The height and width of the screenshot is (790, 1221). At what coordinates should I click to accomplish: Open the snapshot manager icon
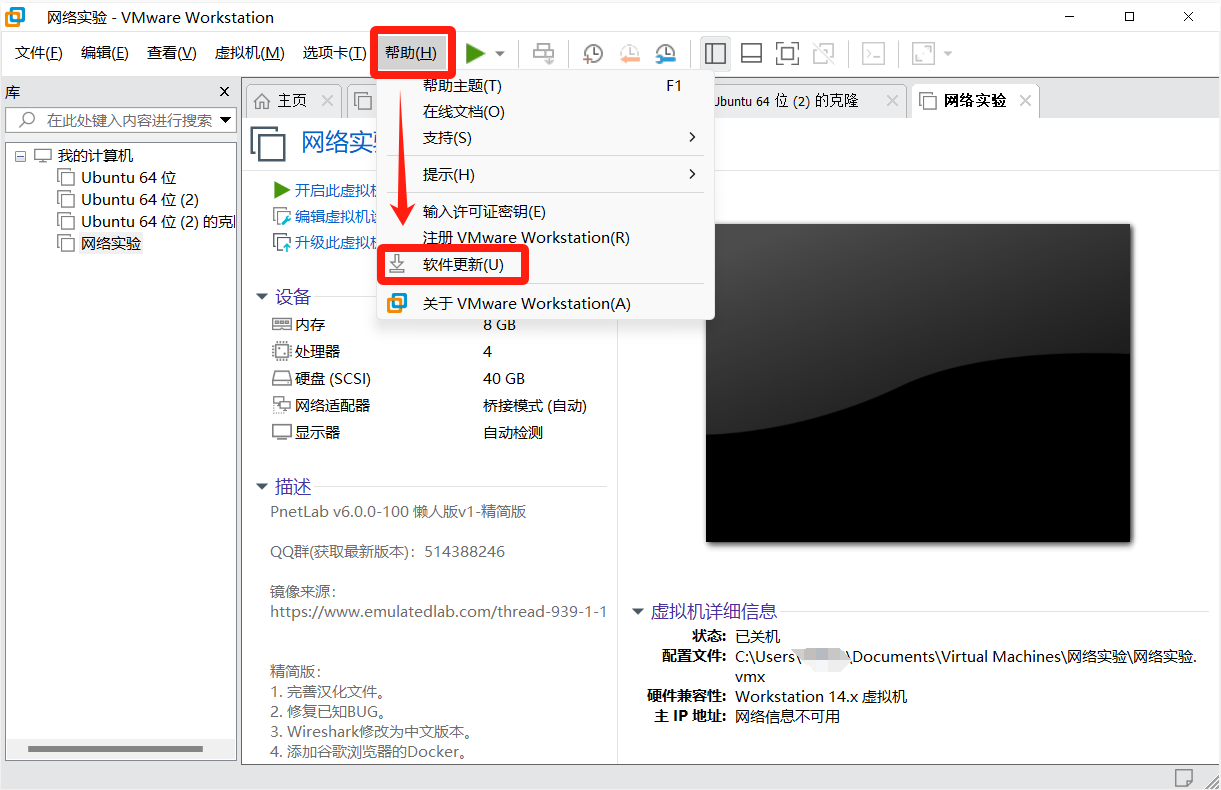click(665, 53)
